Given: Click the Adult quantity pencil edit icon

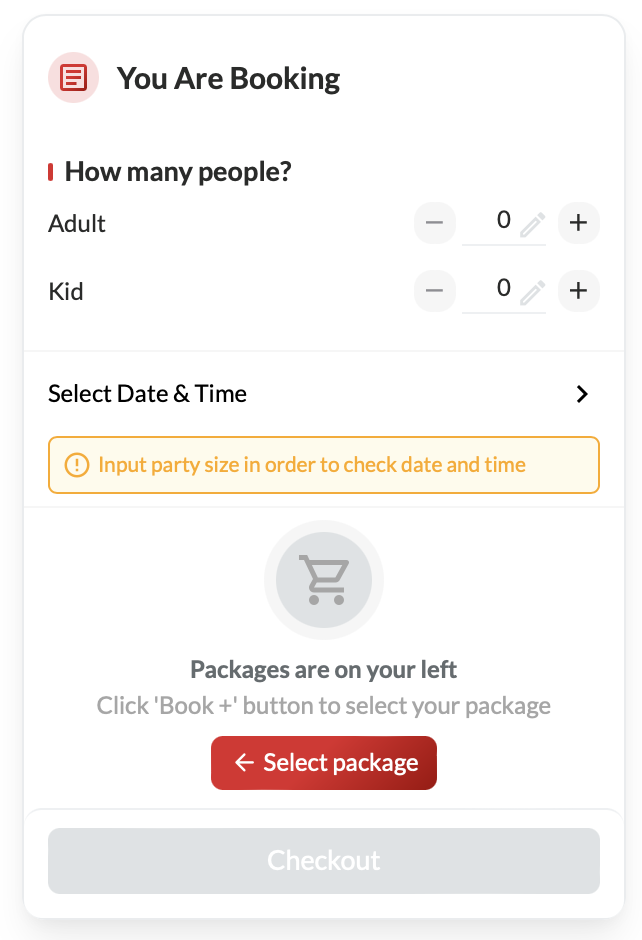Looking at the screenshot, I should [x=532, y=224].
